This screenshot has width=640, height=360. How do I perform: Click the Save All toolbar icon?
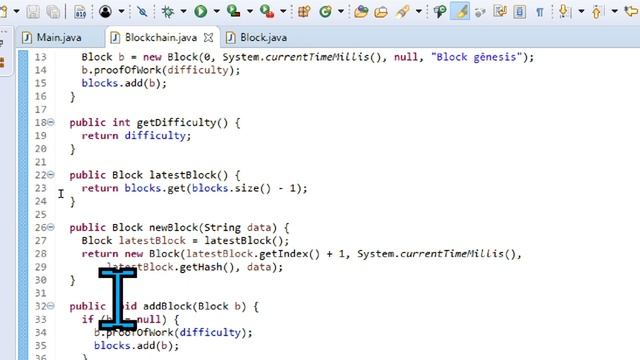coord(53,11)
